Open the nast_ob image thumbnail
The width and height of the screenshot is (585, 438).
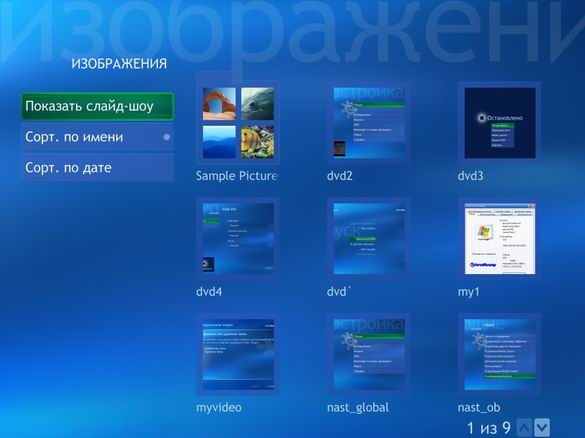tap(500, 354)
